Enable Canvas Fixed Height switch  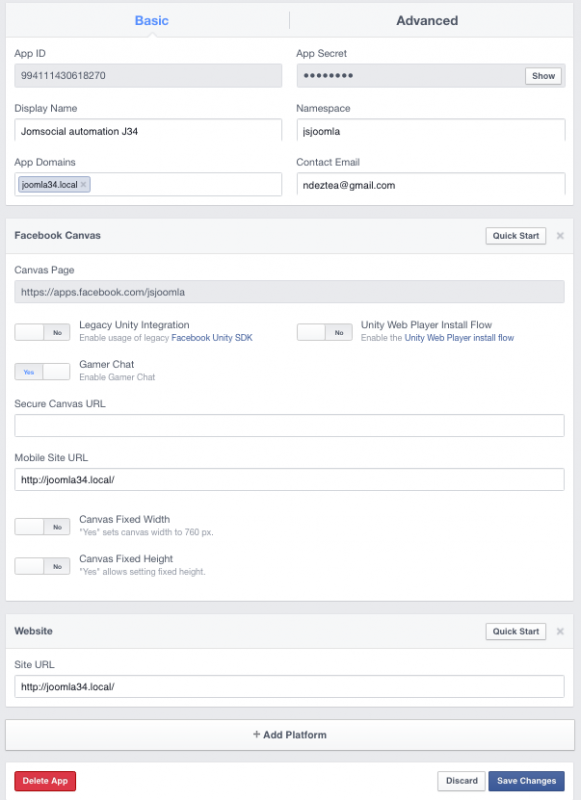[42, 566]
